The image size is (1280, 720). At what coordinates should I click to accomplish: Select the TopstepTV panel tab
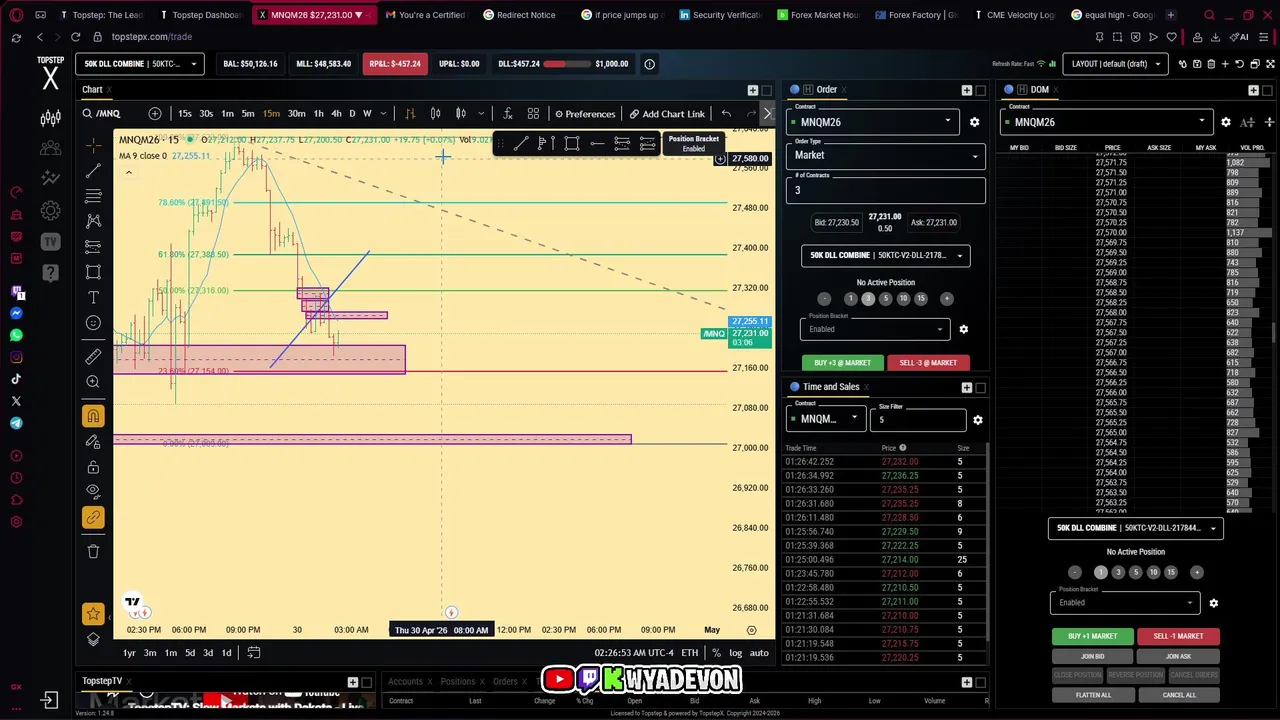102,682
